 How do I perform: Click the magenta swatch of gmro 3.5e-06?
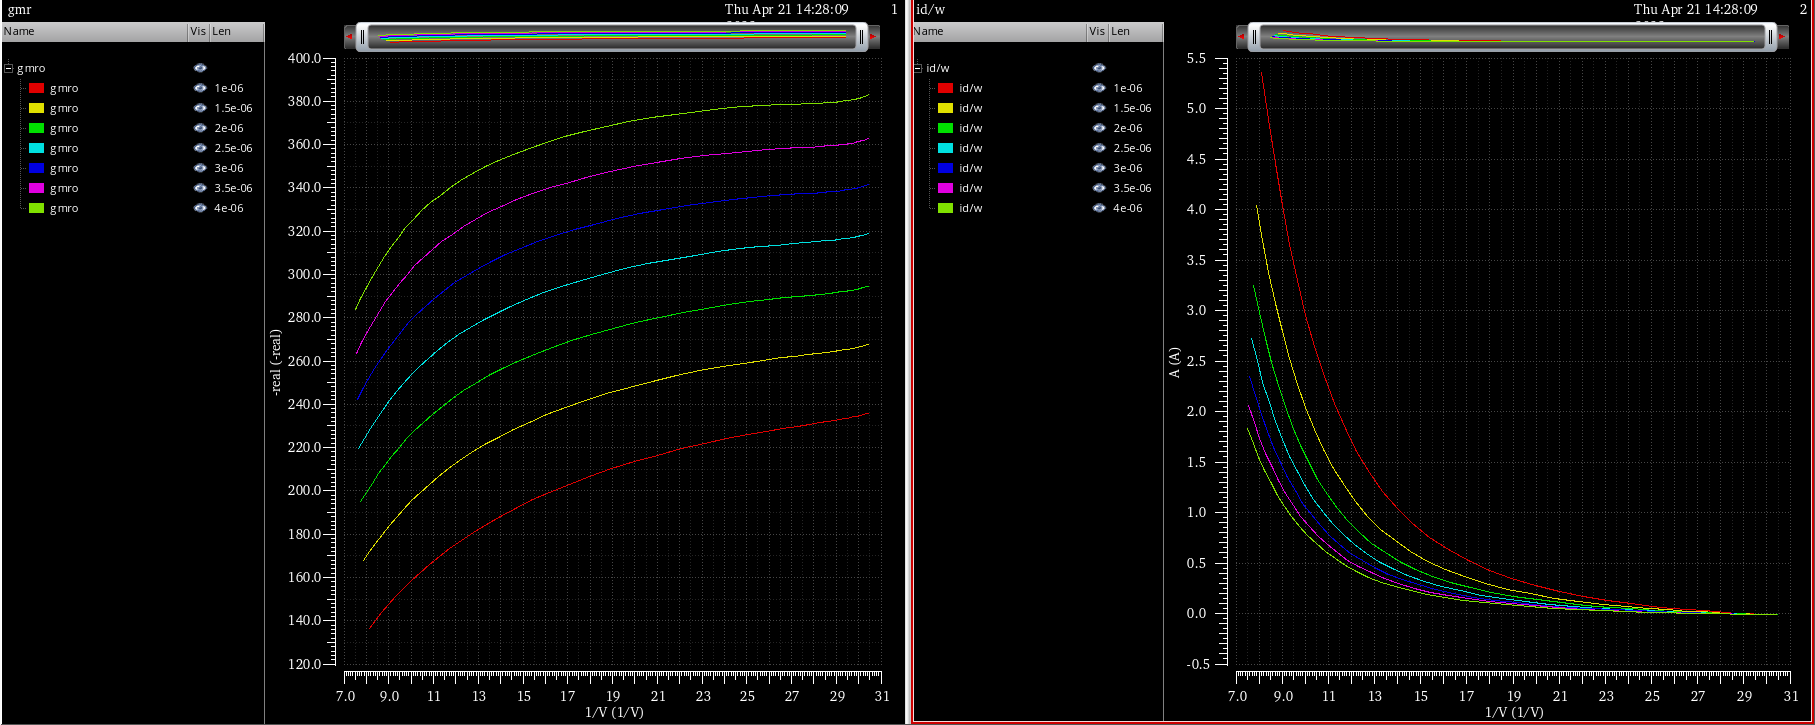pos(36,188)
